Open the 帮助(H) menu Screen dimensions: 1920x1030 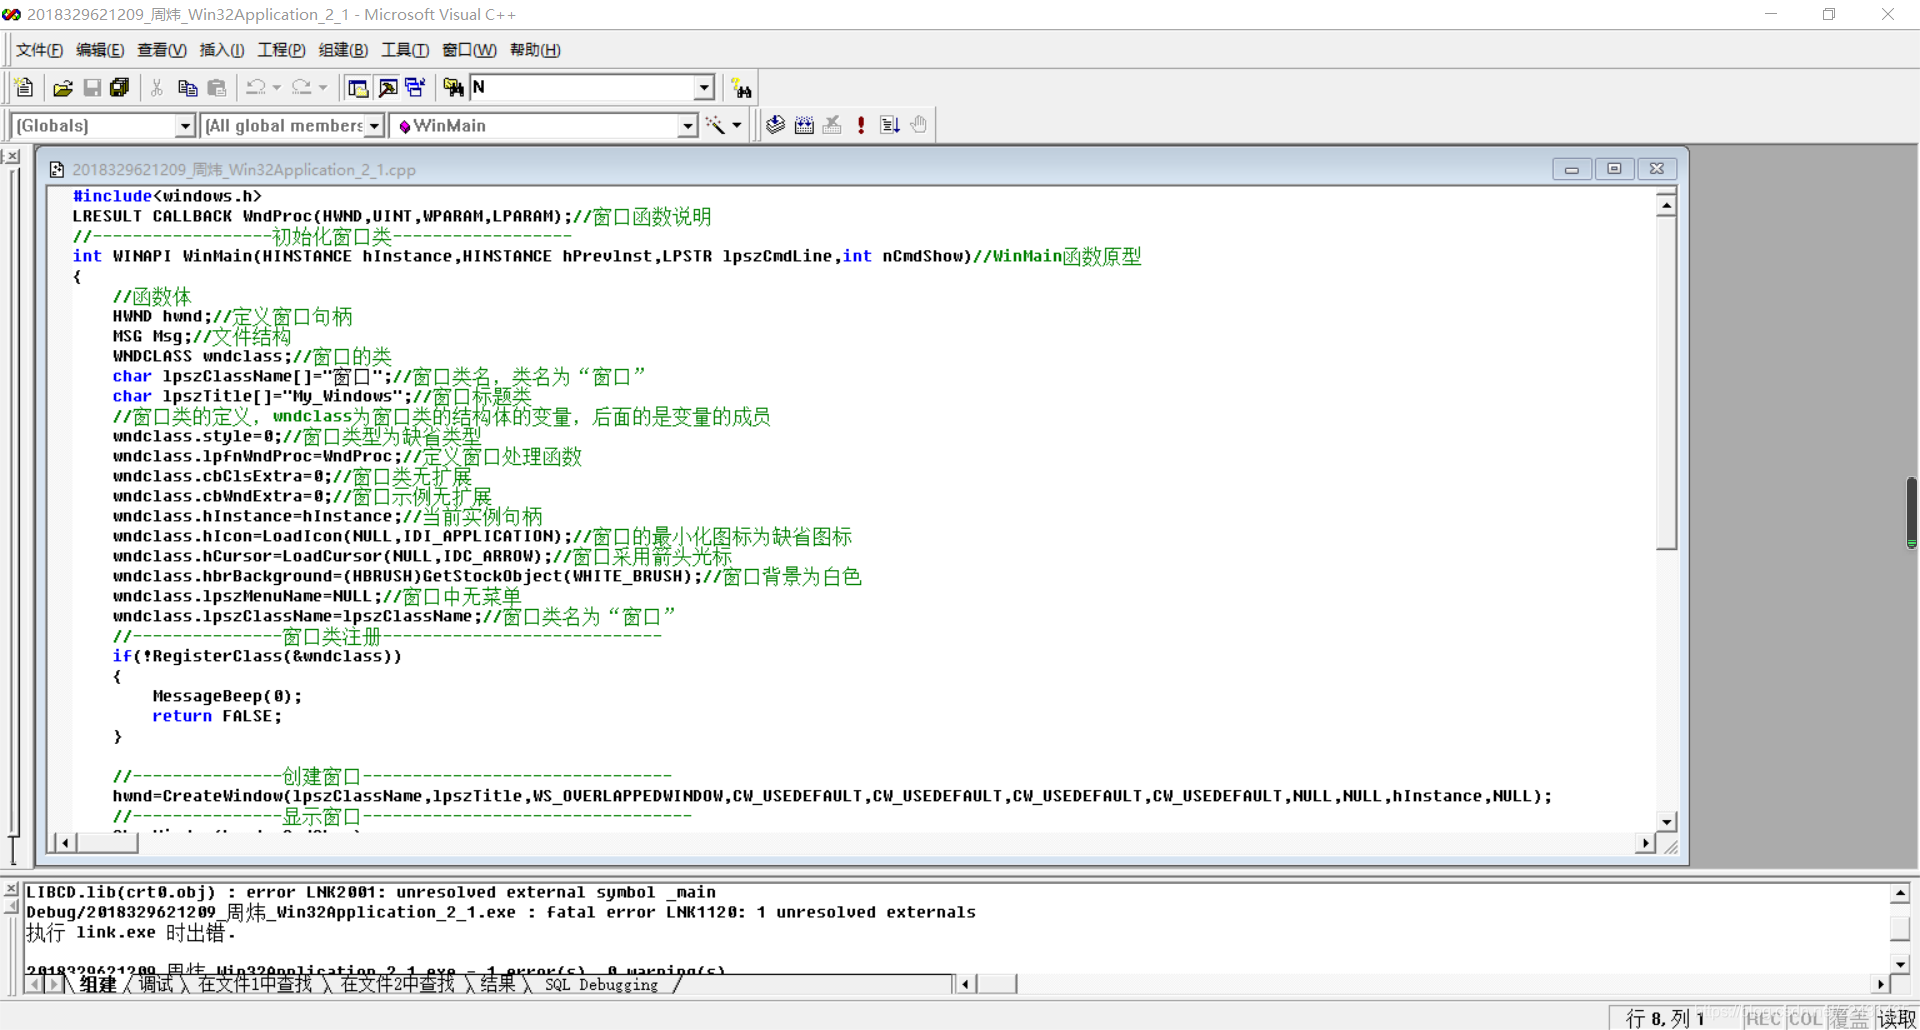click(x=535, y=50)
